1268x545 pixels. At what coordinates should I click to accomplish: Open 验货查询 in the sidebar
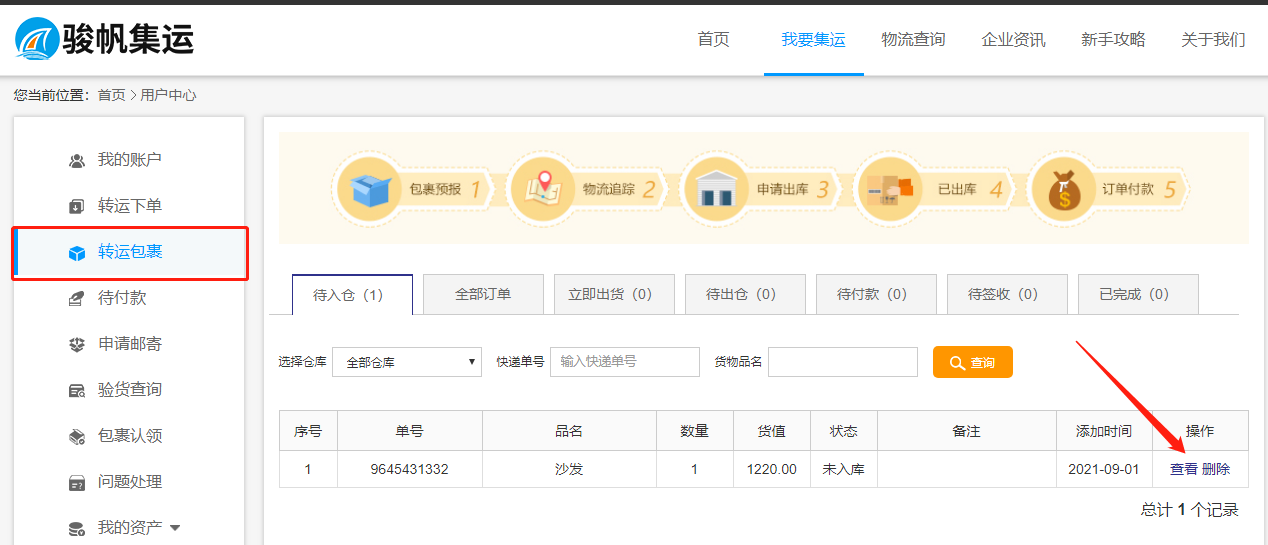tap(129, 390)
